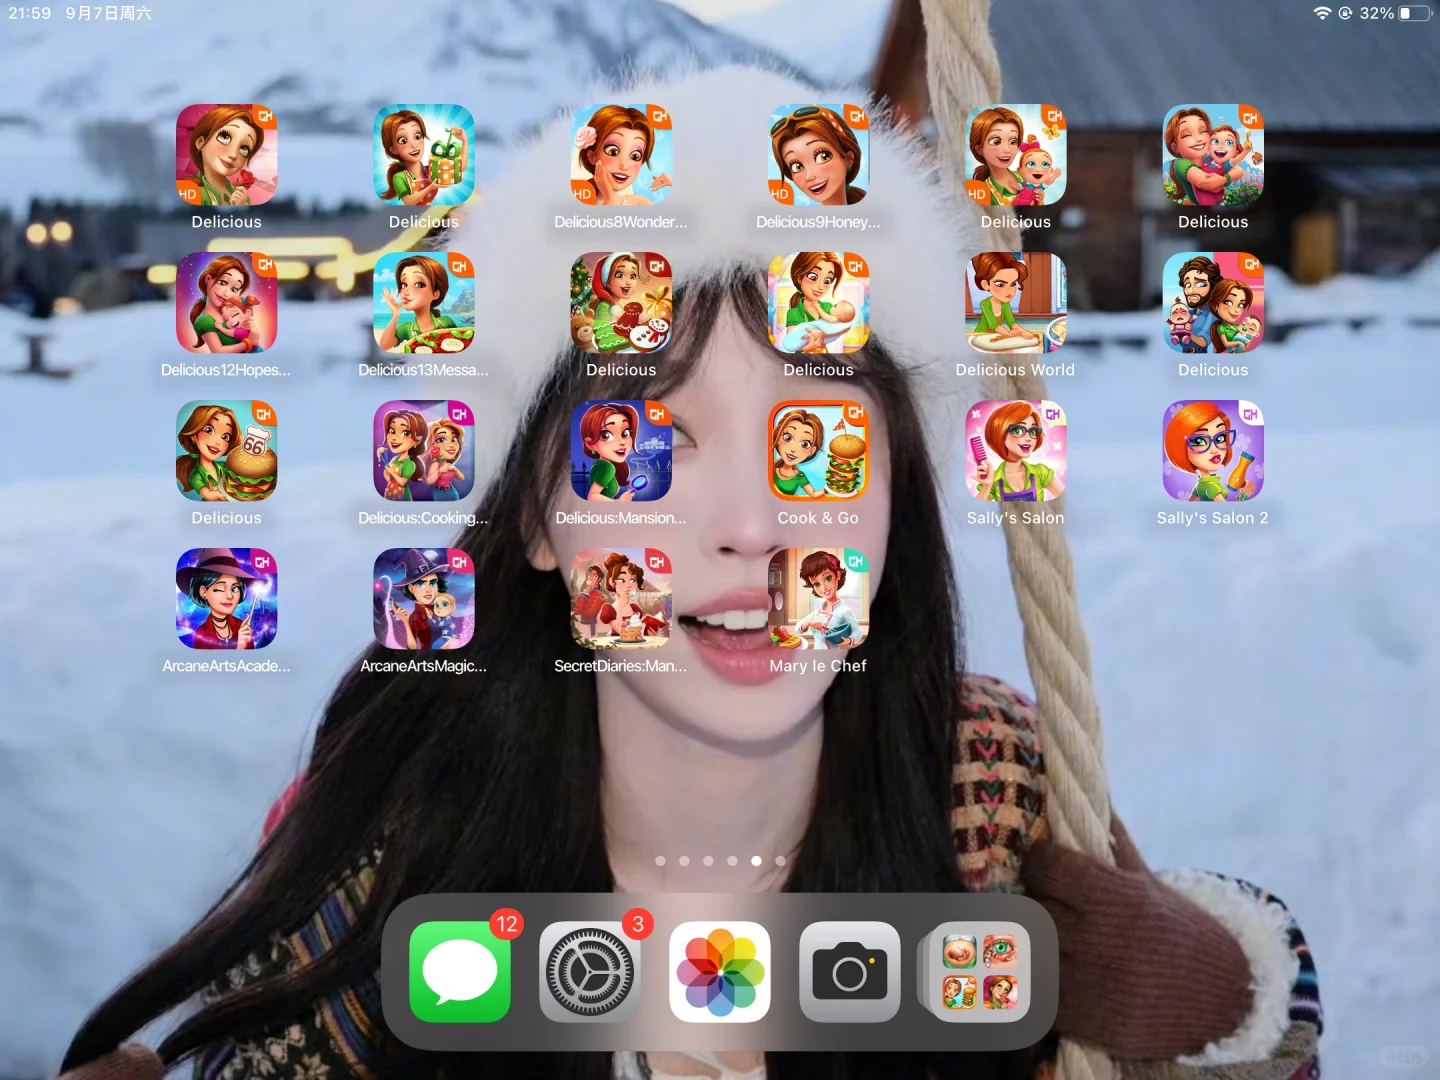
Task: Open the Sally's Salon game
Action: point(1016,451)
